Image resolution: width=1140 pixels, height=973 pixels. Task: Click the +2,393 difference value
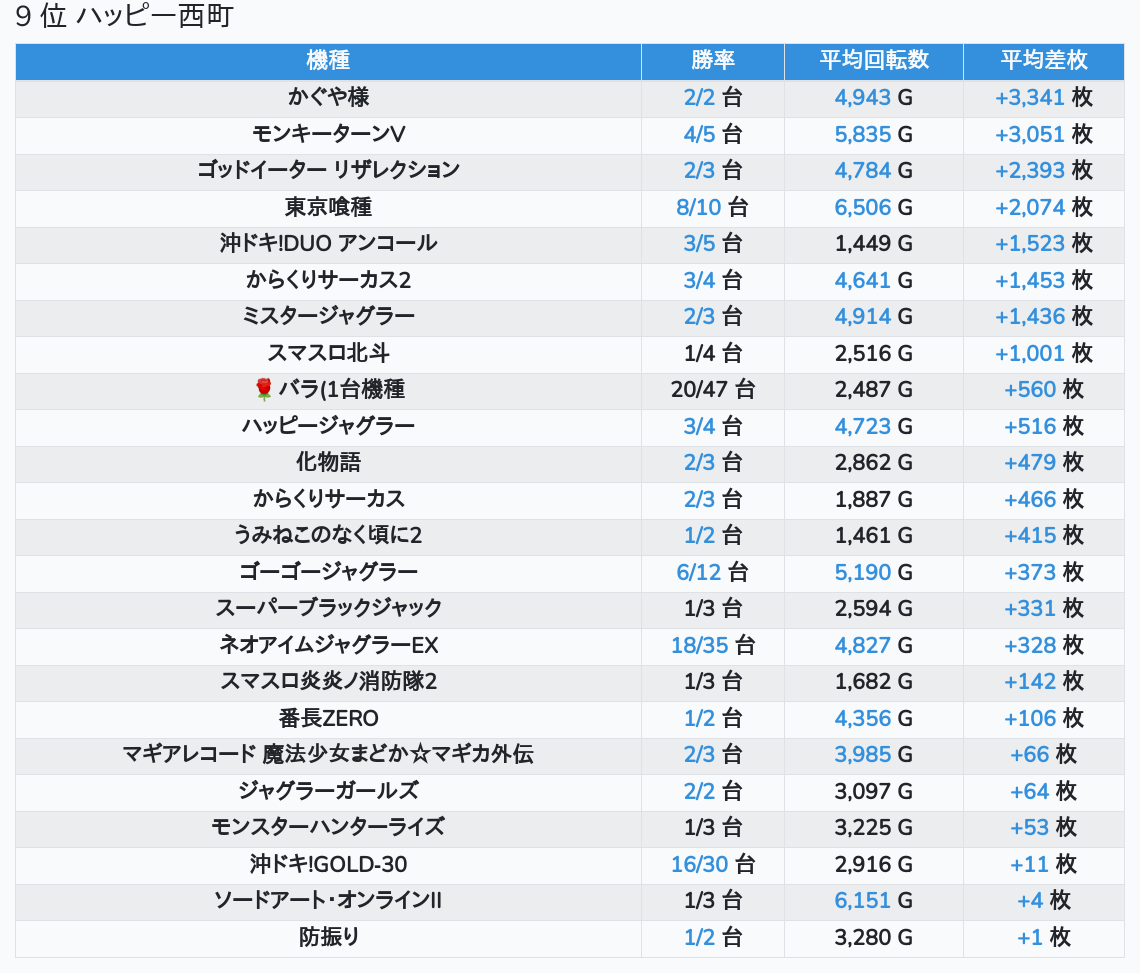tap(1029, 170)
